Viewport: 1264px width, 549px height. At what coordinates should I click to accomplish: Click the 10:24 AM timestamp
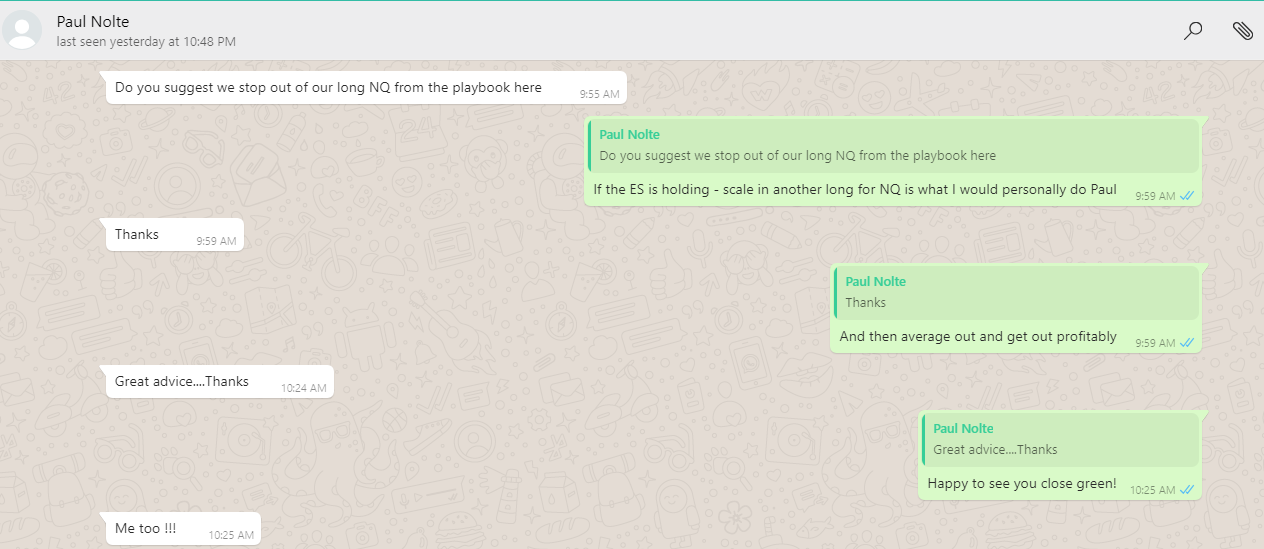303,387
